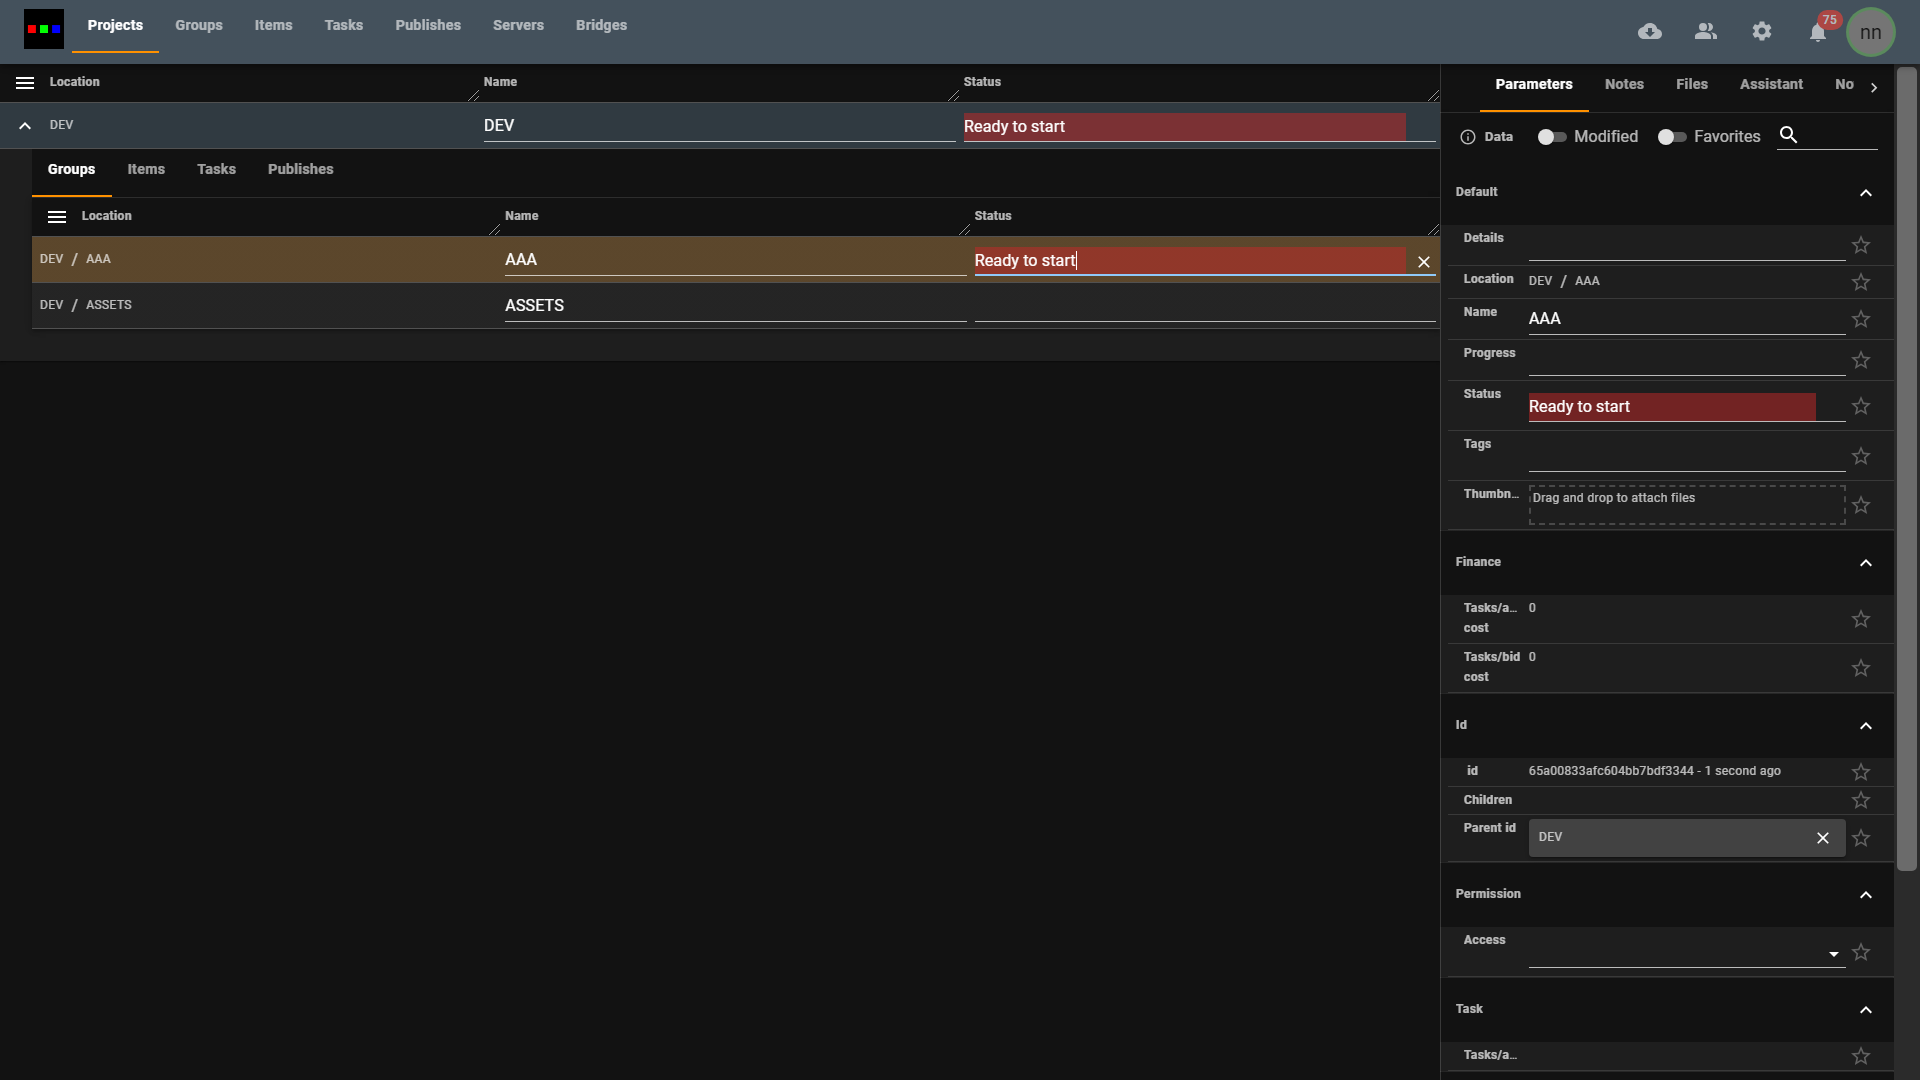Open notifications bell with 75 badge

click(1818, 33)
